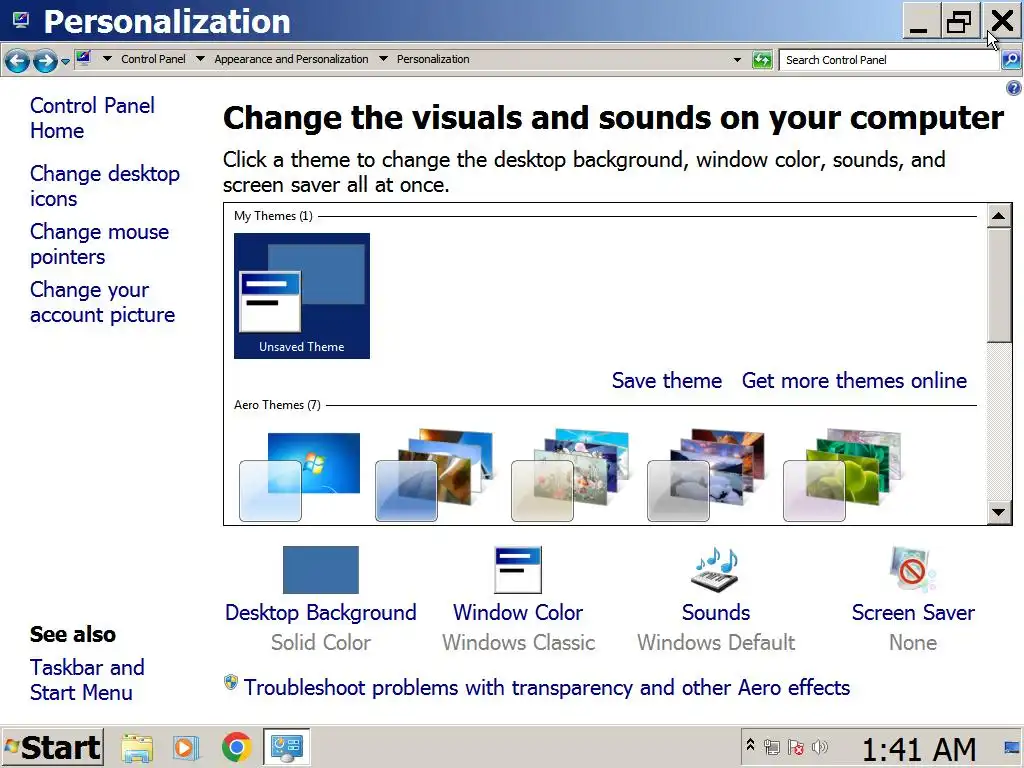Expand dropdown before Control Panel breadcrumb
Screen dimensions: 1024x768
(x=107, y=59)
